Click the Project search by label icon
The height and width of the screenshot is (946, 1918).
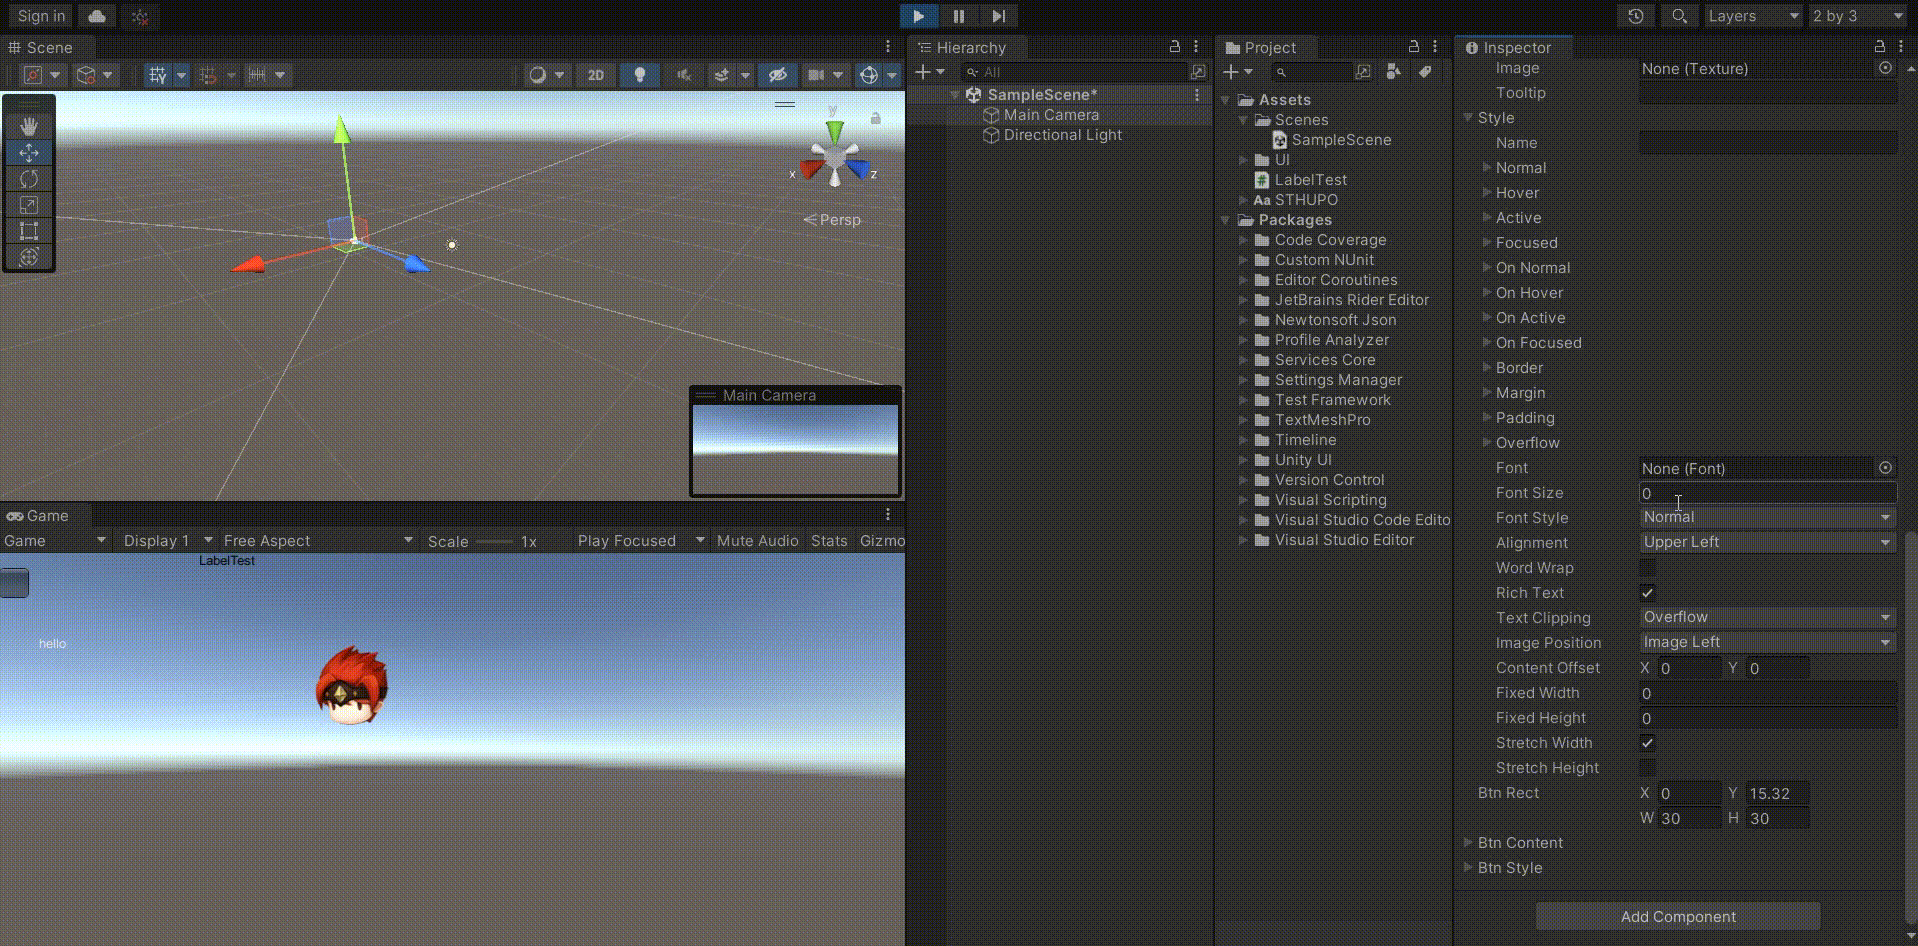(x=1425, y=72)
